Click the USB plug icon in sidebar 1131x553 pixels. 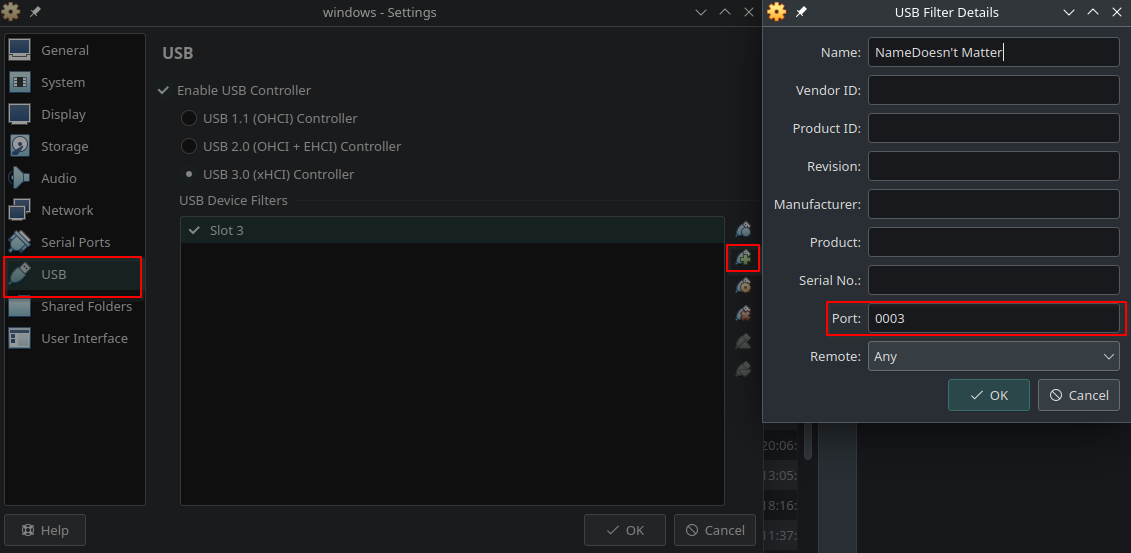point(19,275)
